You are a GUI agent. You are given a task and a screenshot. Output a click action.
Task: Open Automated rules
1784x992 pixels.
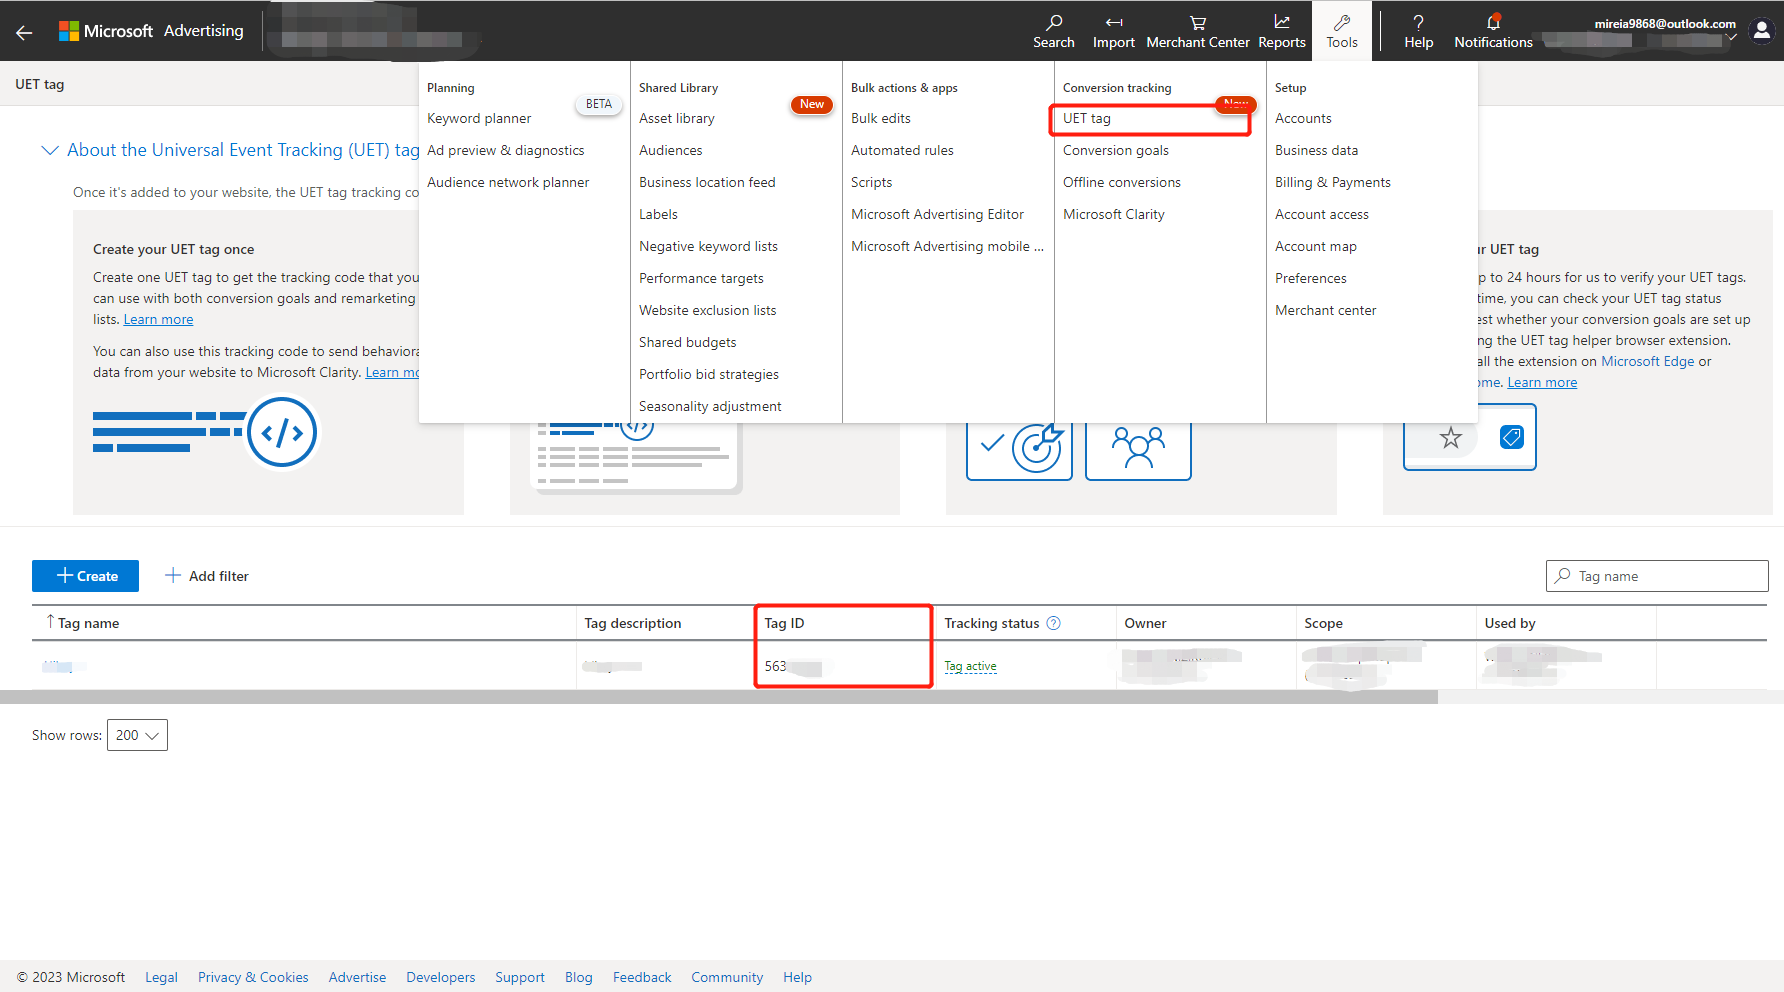point(902,150)
